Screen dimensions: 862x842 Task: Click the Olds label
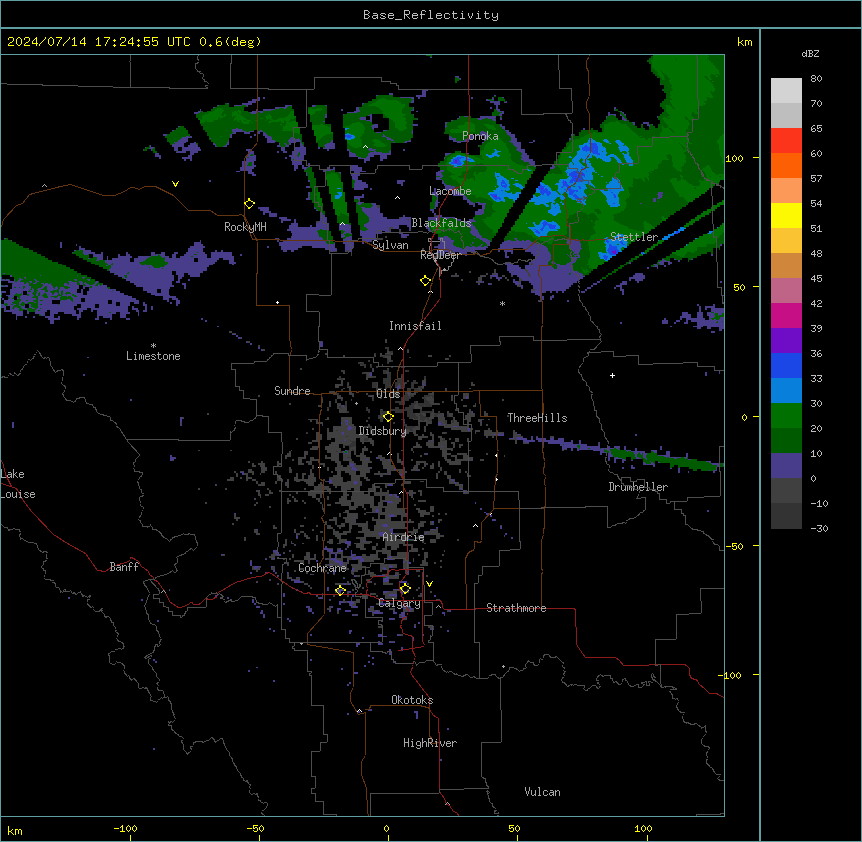tap(388, 394)
